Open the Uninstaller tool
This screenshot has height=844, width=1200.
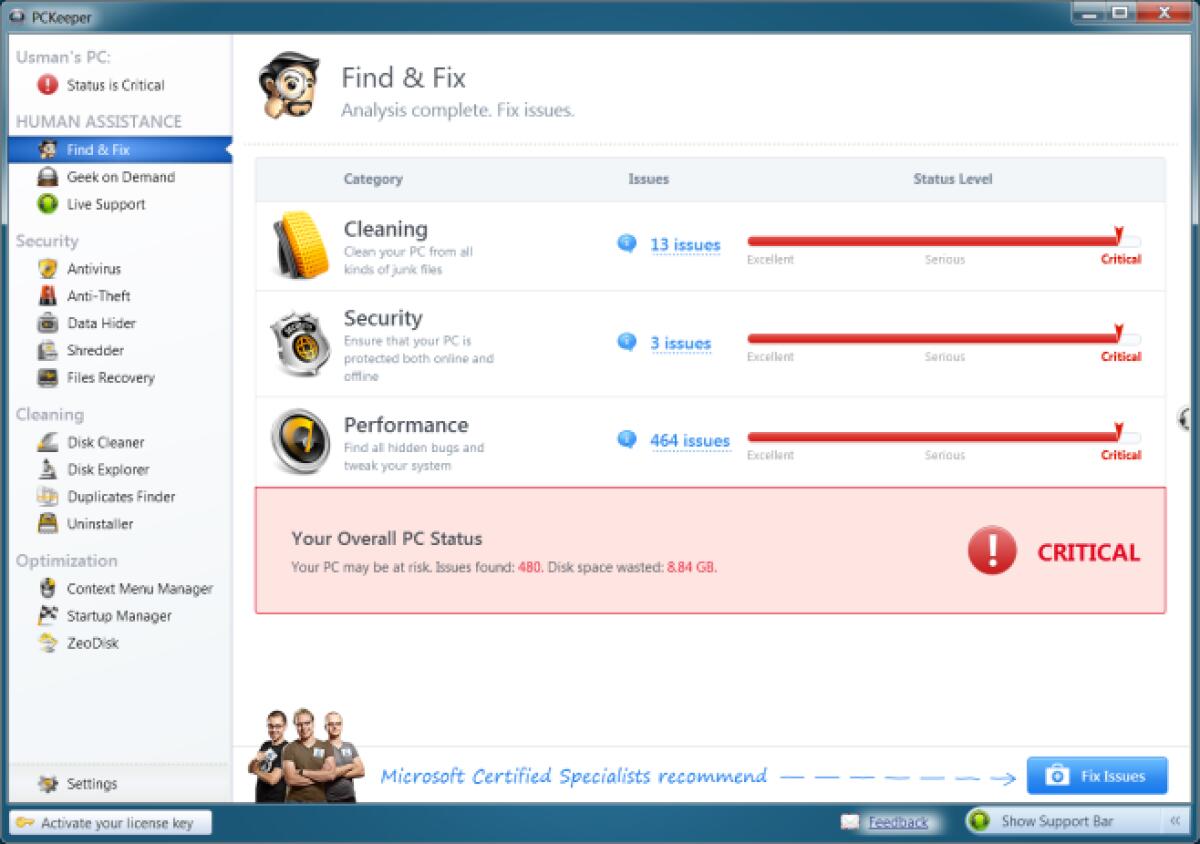97,523
